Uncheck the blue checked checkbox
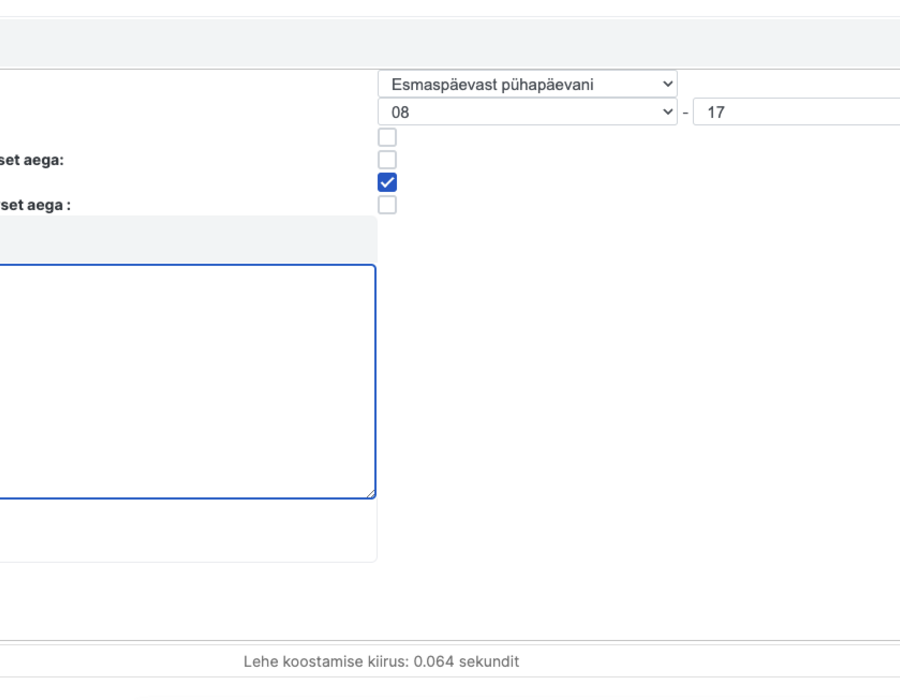Image resolution: width=900 pixels, height=700 pixels. click(x=387, y=182)
